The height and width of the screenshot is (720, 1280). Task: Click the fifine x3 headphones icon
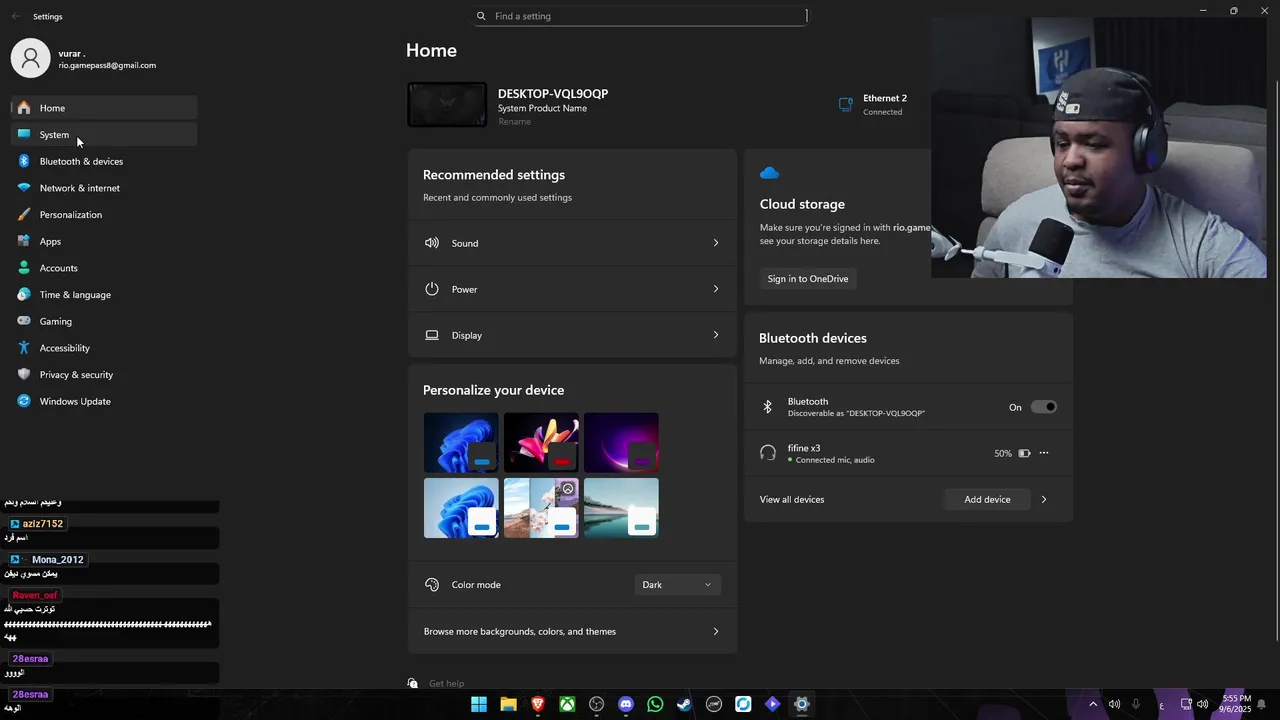coord(768,453)
